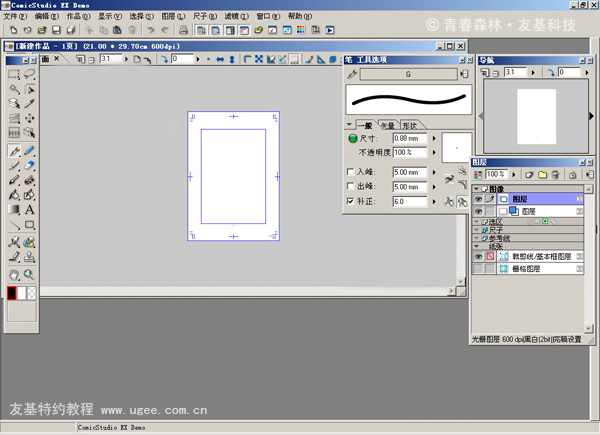Select the hand pan tool
Image resolution: width=600 pixels, height=435 pixels.
pyautogui.click(x=14, y=274)
